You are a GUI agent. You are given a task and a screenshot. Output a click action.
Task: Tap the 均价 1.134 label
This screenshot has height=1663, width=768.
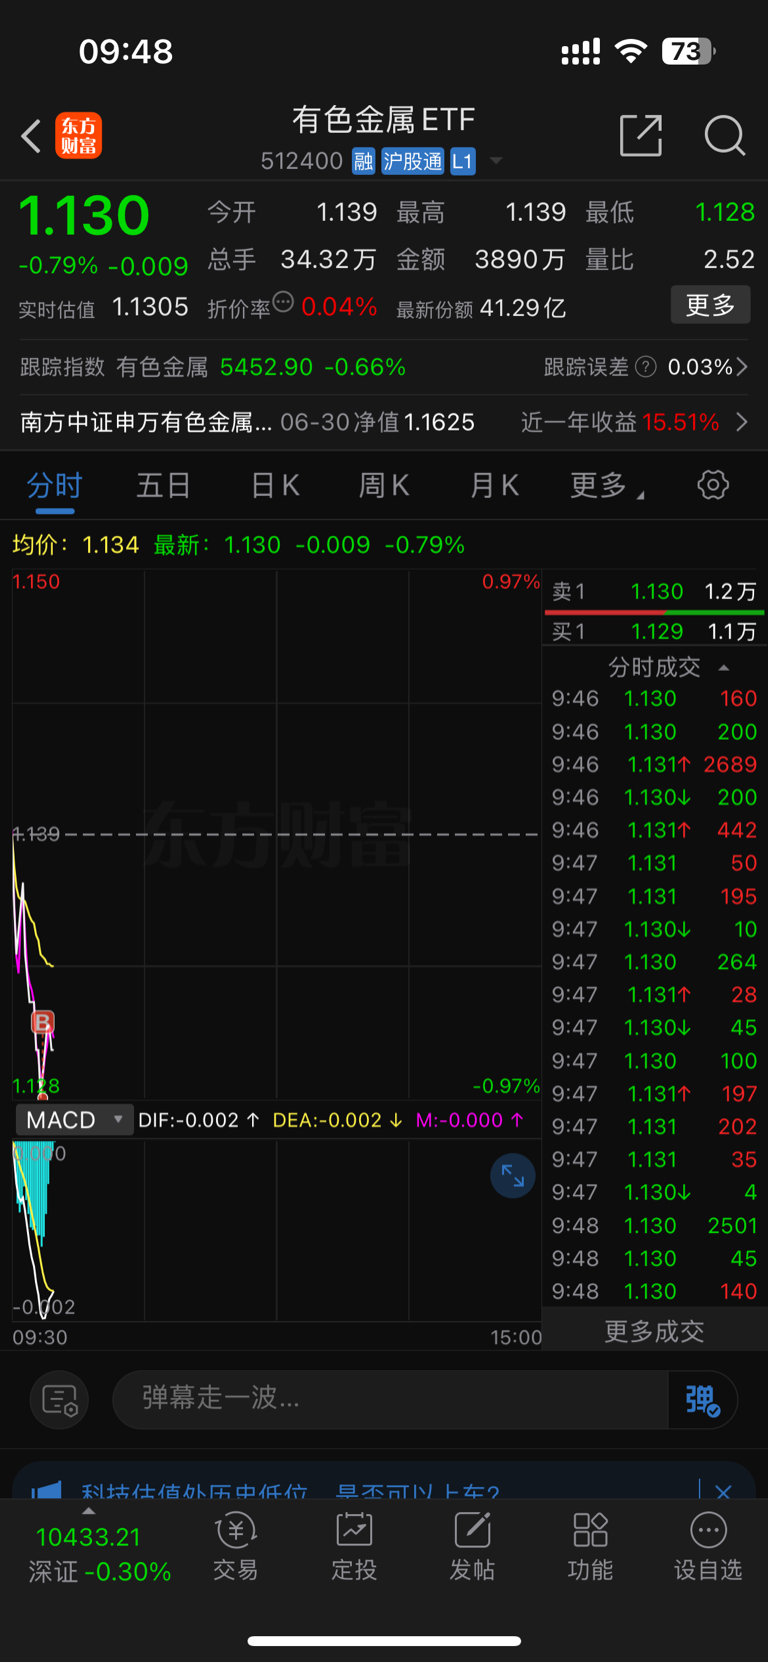click(76, 545)
